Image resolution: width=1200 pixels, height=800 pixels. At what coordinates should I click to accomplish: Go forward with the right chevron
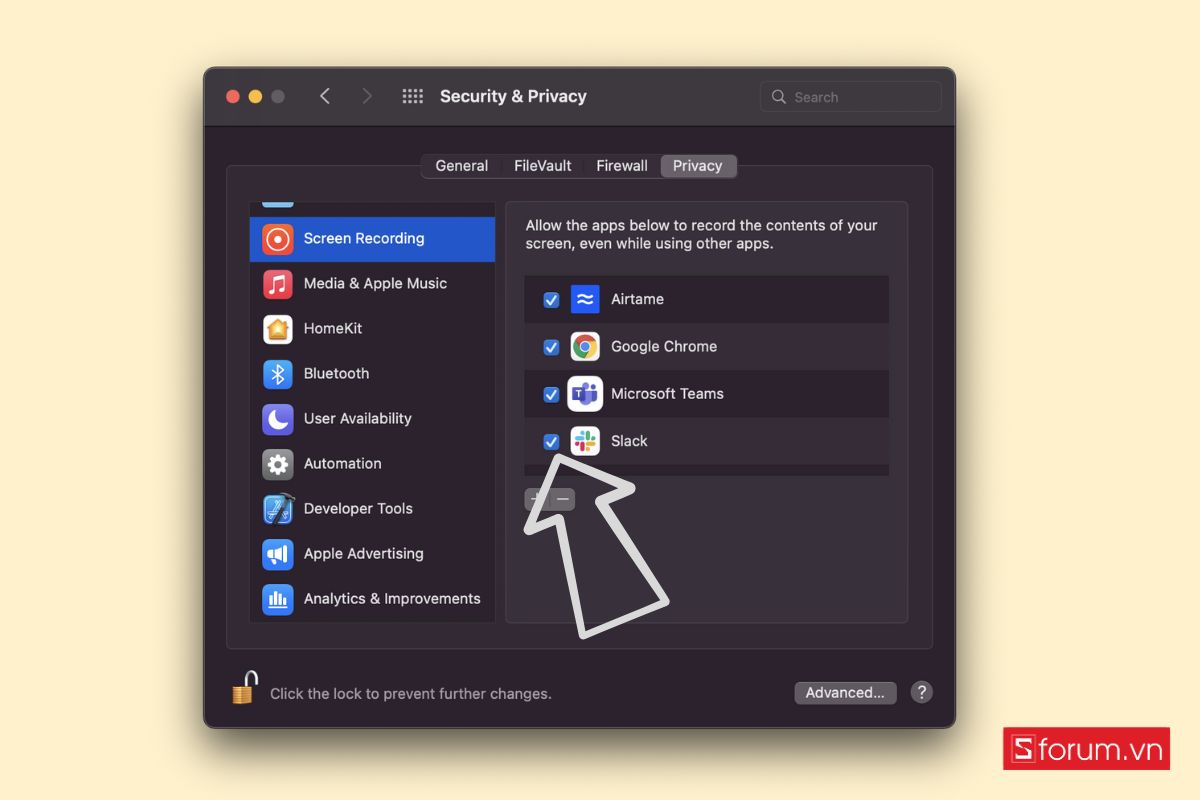point(367,96)
